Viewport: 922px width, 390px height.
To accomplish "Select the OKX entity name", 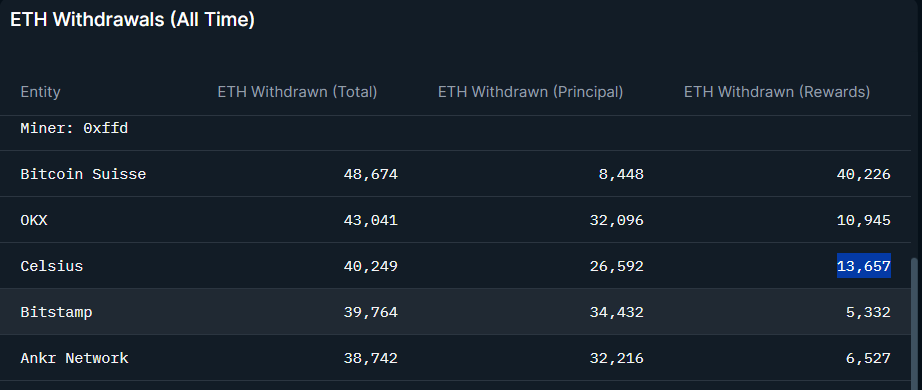I will point(34,221).
